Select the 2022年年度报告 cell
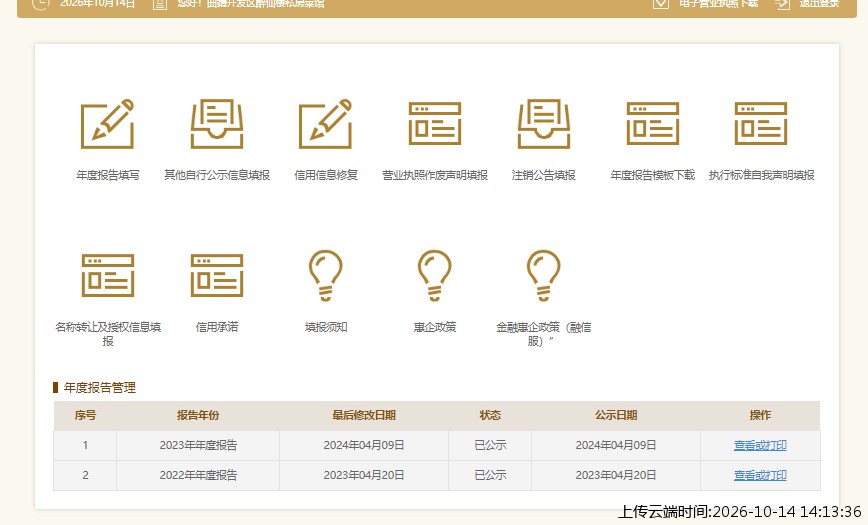 198,475
